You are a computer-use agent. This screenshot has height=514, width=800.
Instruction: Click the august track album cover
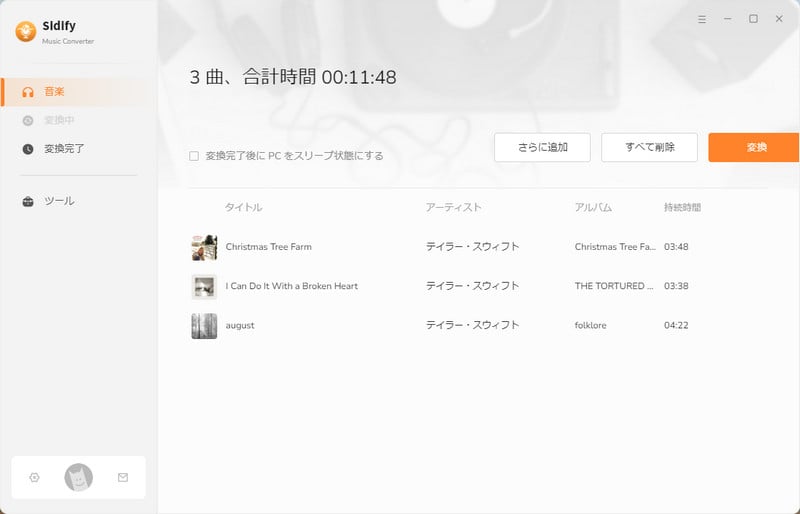click(204, 326)
